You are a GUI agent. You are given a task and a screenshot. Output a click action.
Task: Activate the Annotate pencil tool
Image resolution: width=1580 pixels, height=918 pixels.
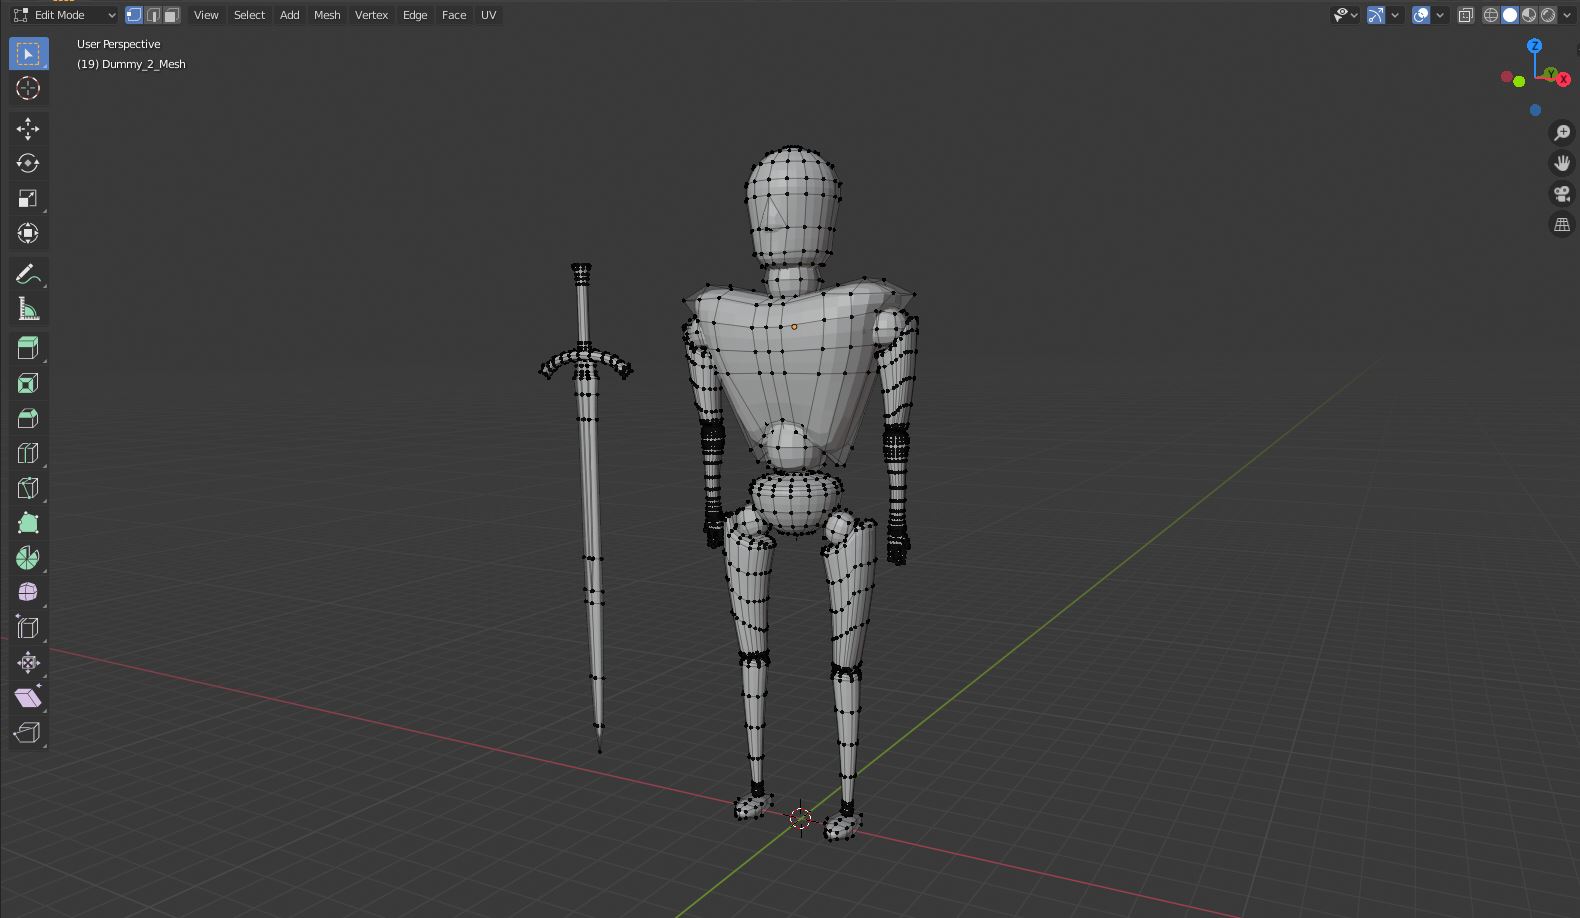[x=28, y=274]
